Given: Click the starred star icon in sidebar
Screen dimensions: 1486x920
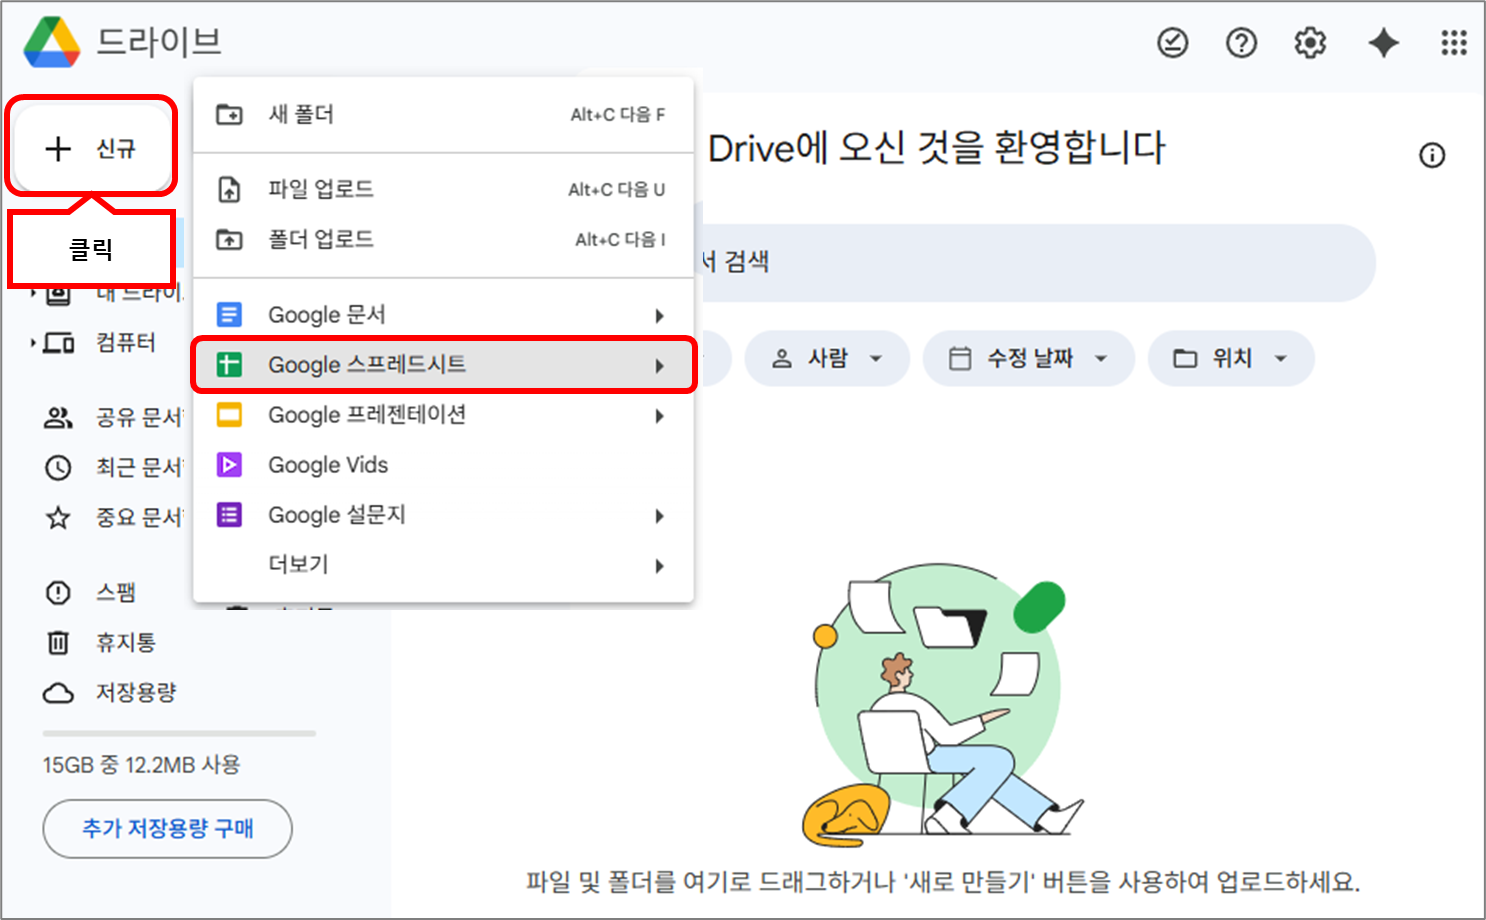Looking at the screenshot, I should 58,517.
